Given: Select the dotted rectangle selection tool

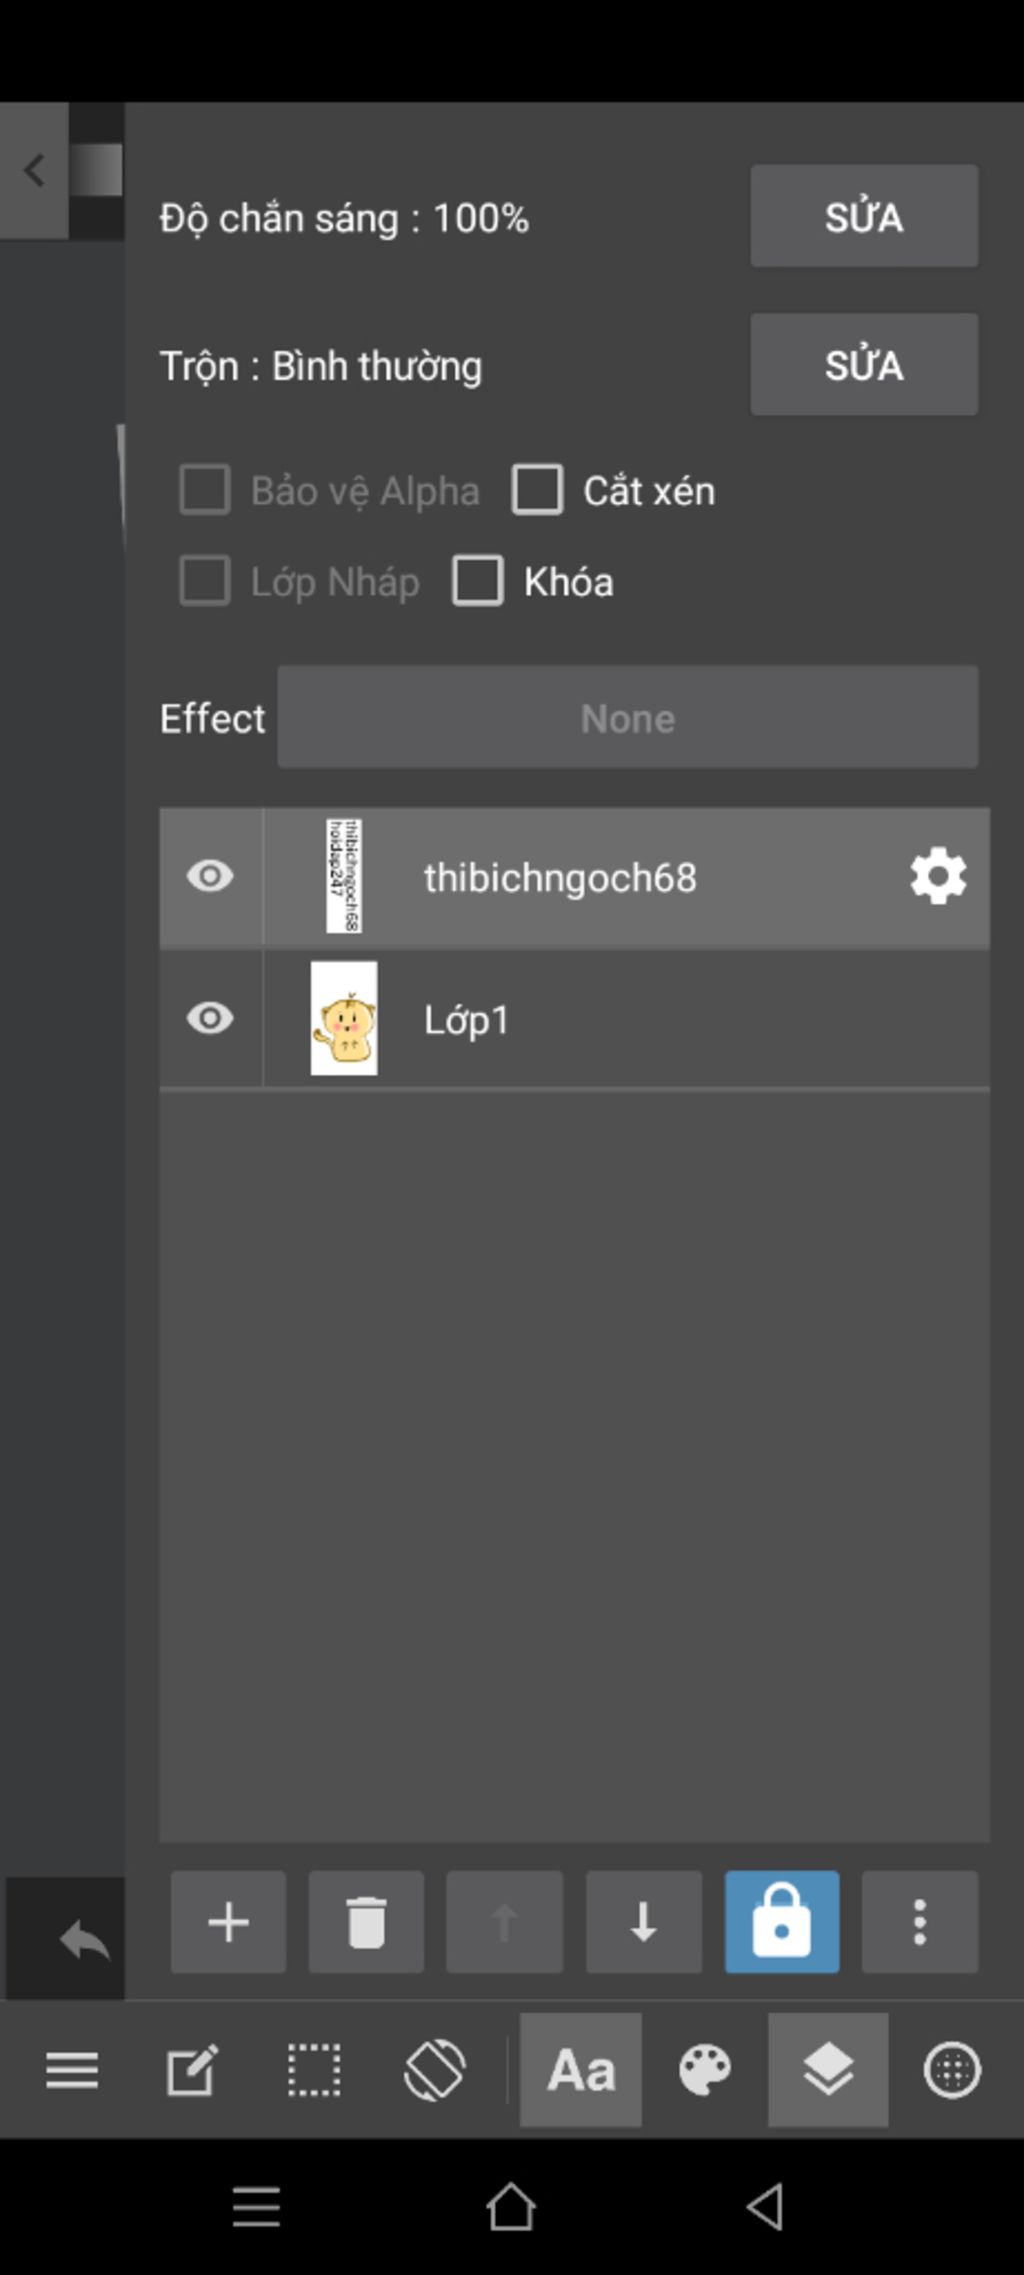Looking at the screenshot, I should point(314,2069).
